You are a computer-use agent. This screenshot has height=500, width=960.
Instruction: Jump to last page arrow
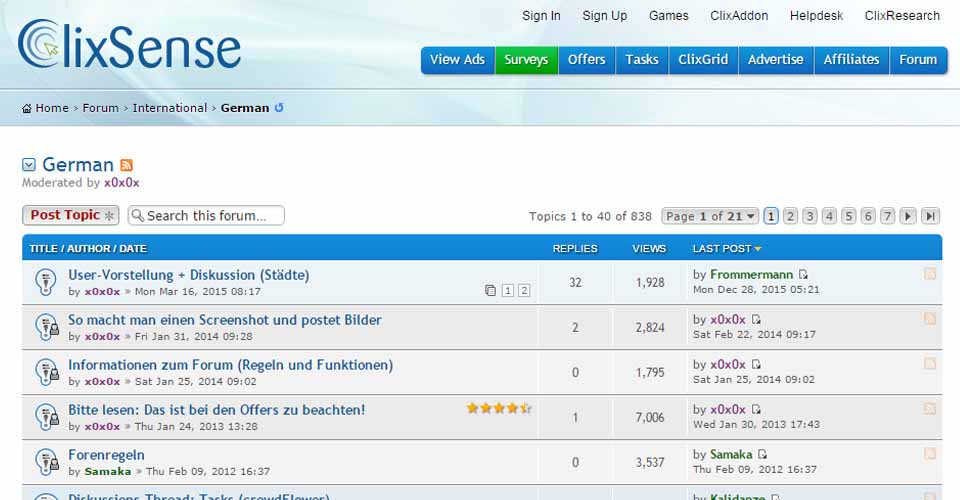coord(931,216)
